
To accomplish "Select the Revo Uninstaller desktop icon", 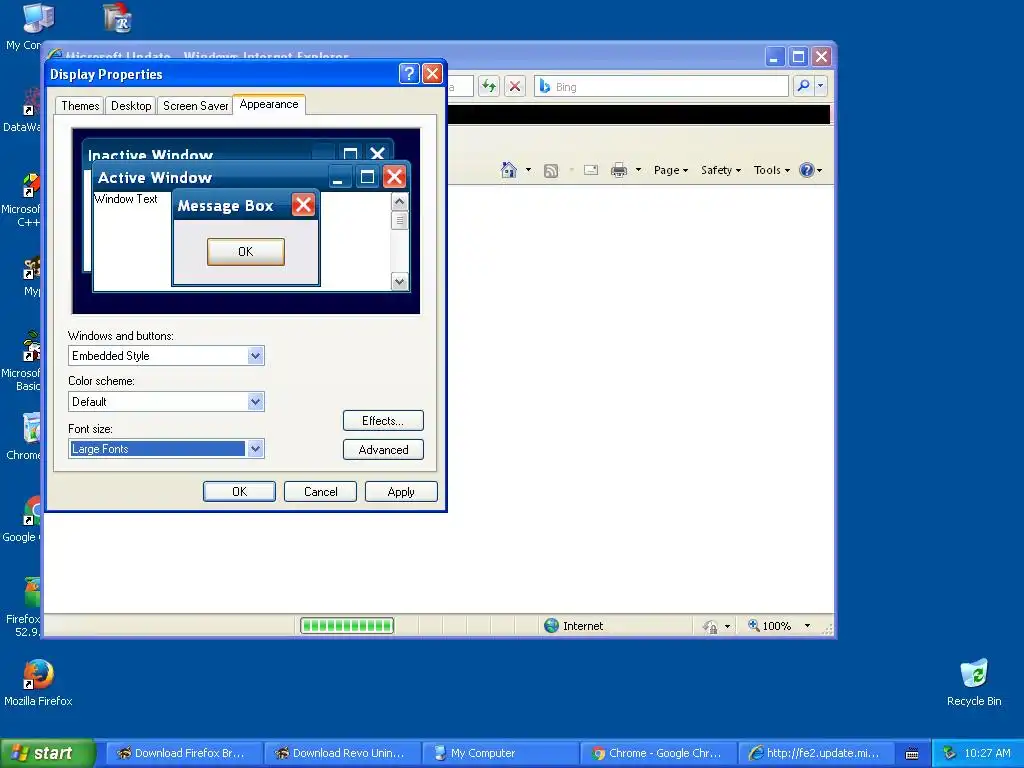I will [118, 18].
